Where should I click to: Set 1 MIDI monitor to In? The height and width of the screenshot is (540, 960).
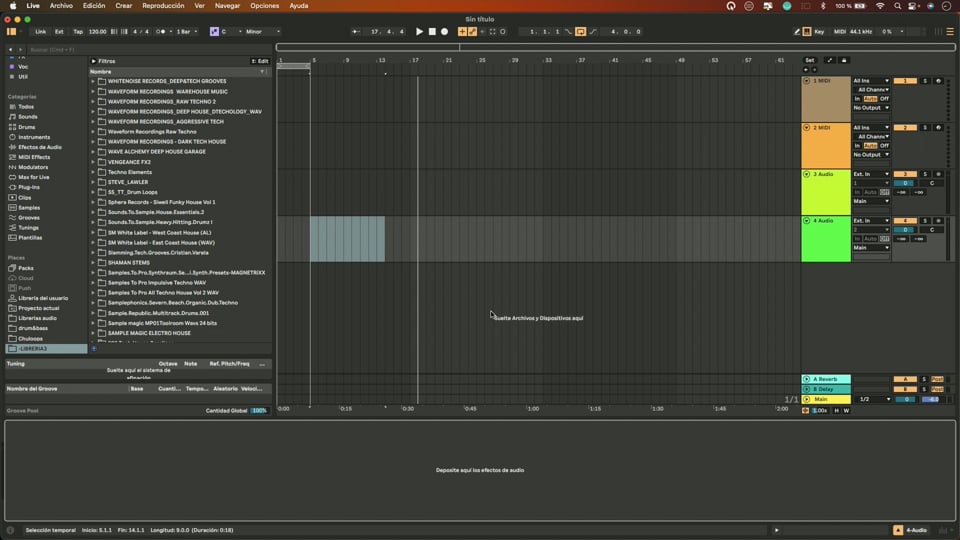[857, 99]
